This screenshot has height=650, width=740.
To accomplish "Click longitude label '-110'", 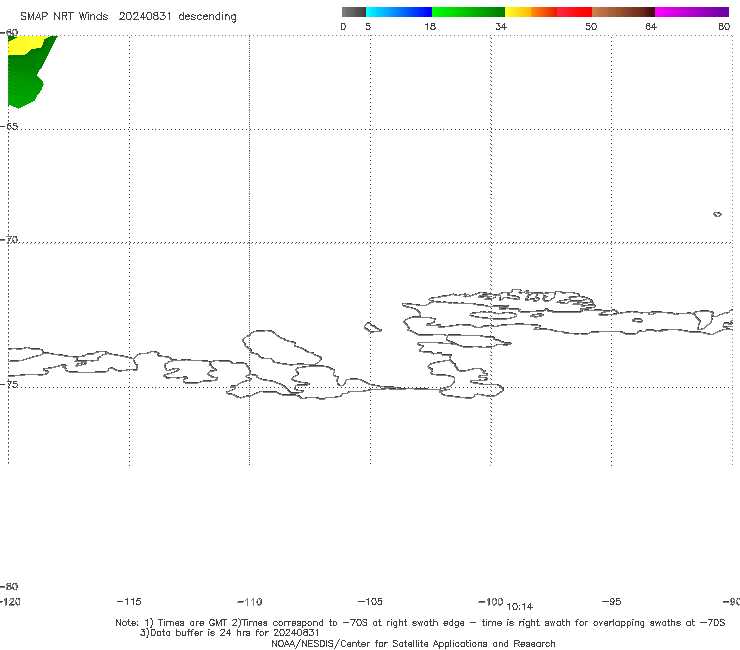I will point(250,602).
